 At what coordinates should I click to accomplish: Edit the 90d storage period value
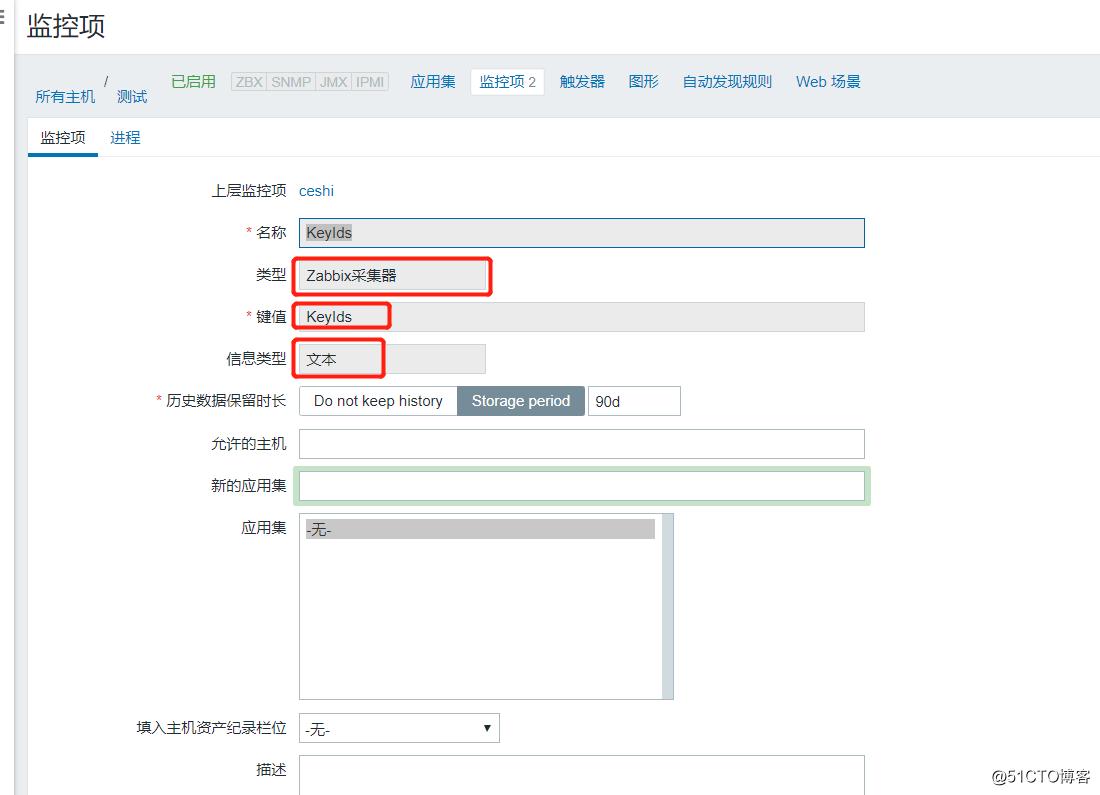(634, 401)
